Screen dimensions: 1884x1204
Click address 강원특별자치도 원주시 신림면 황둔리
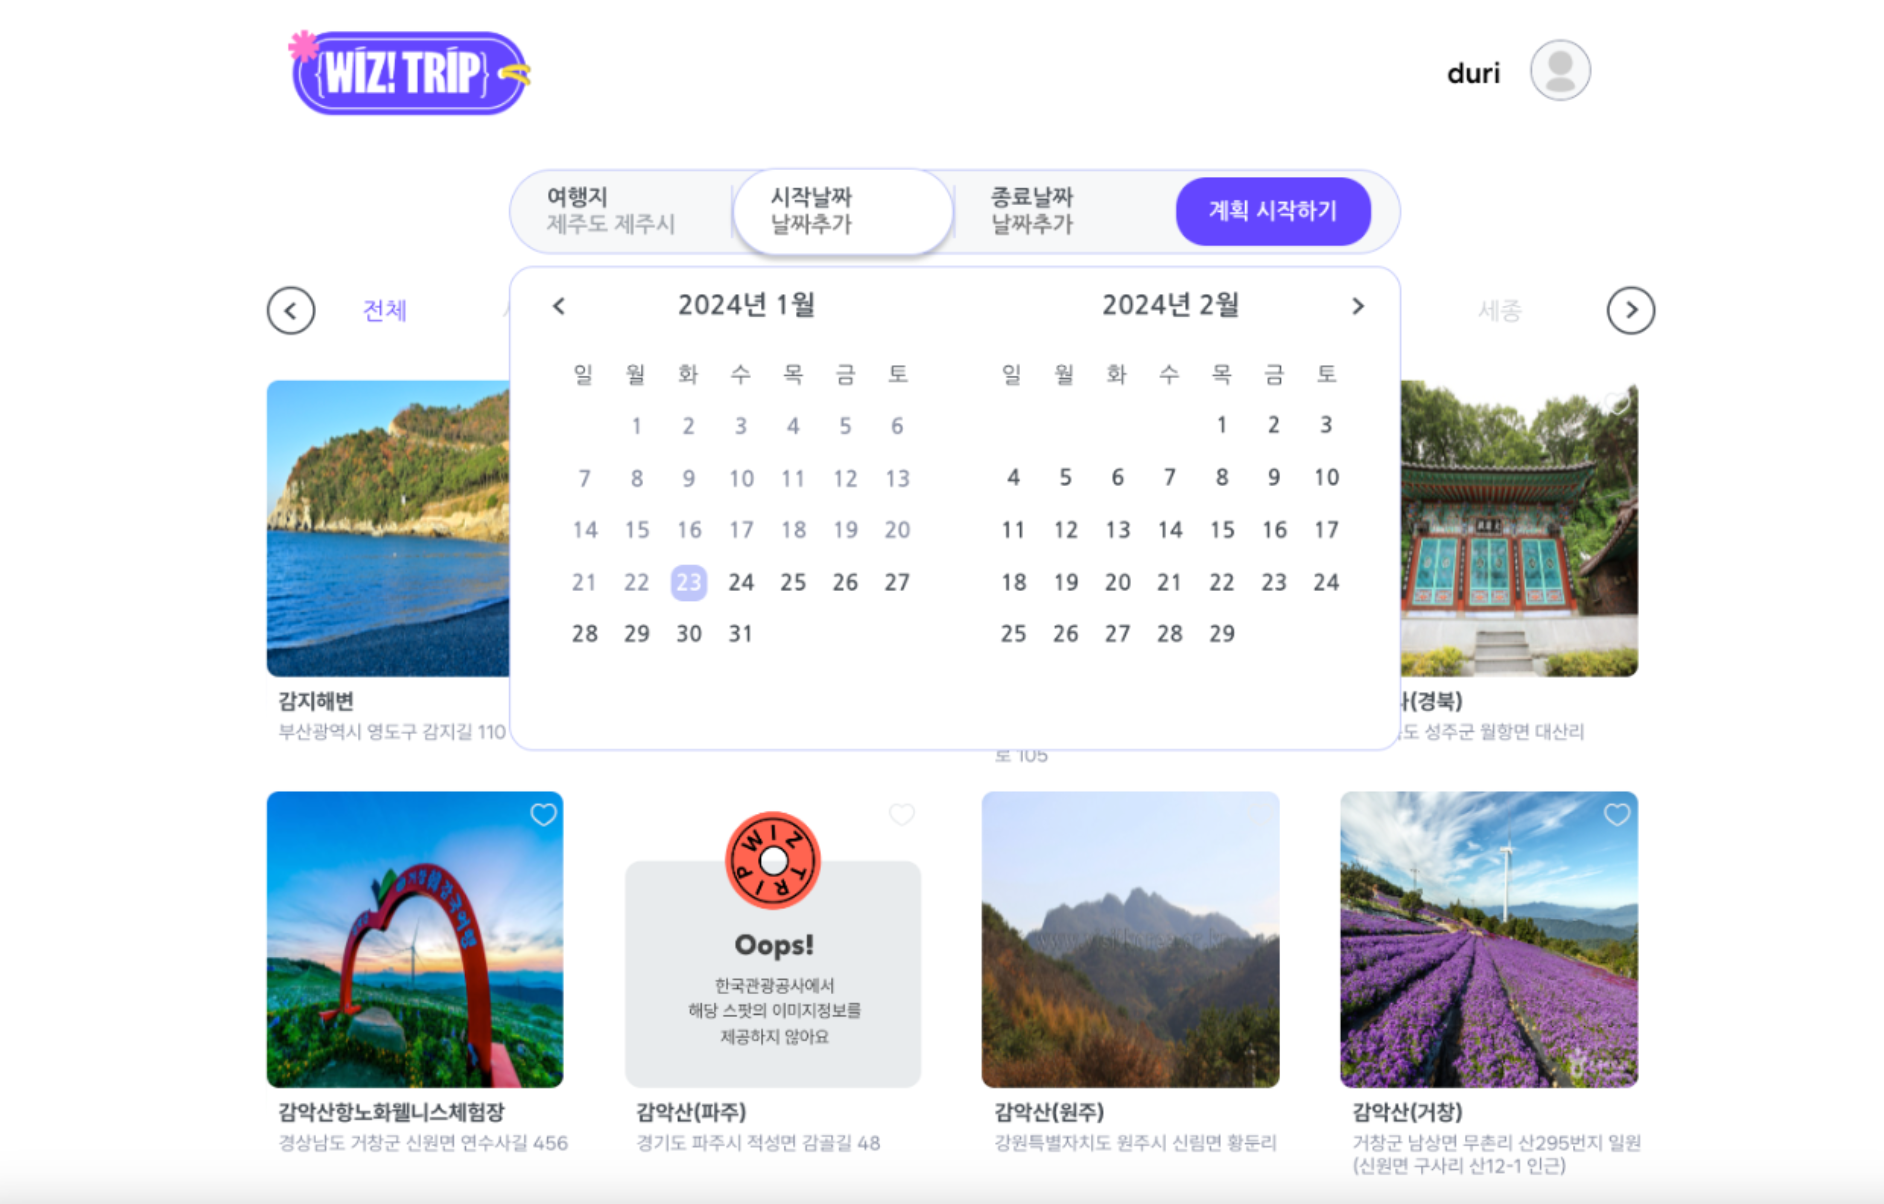click(x=1135, y=1143)
